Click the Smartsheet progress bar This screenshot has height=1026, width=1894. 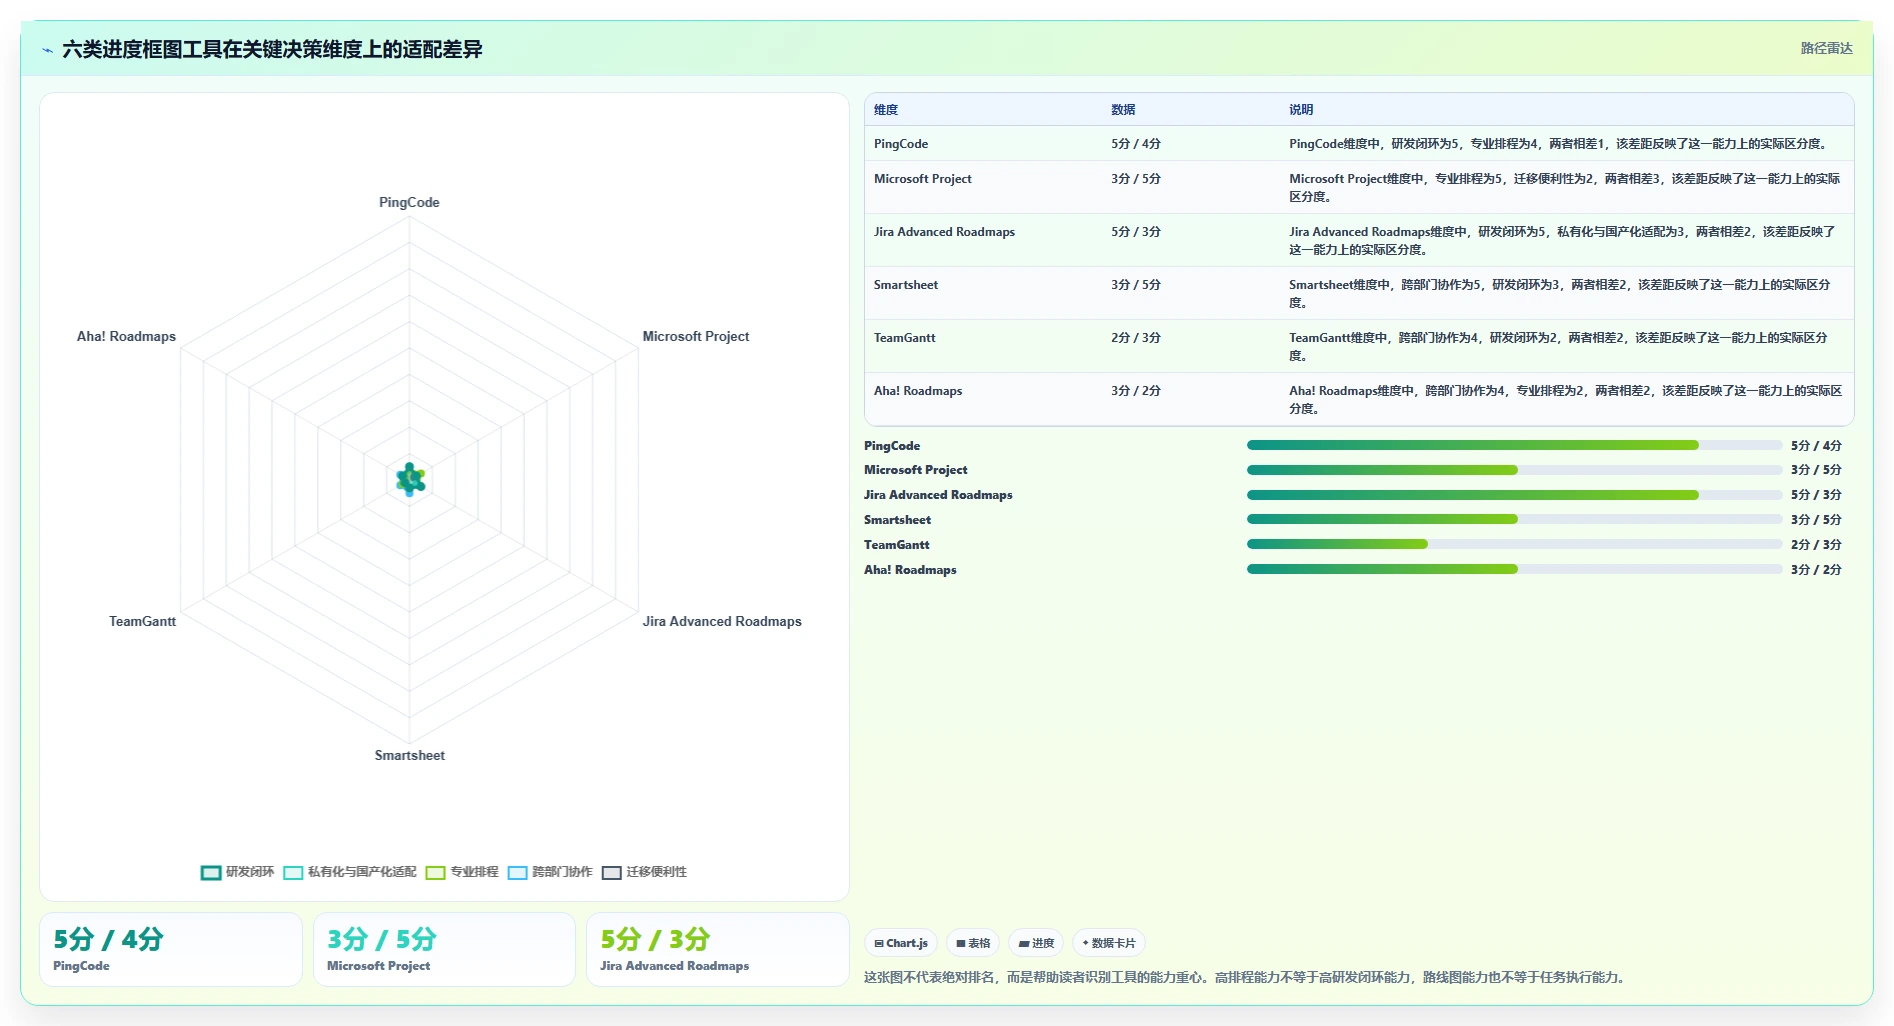pyautogui.click(x=1514, y=519)
